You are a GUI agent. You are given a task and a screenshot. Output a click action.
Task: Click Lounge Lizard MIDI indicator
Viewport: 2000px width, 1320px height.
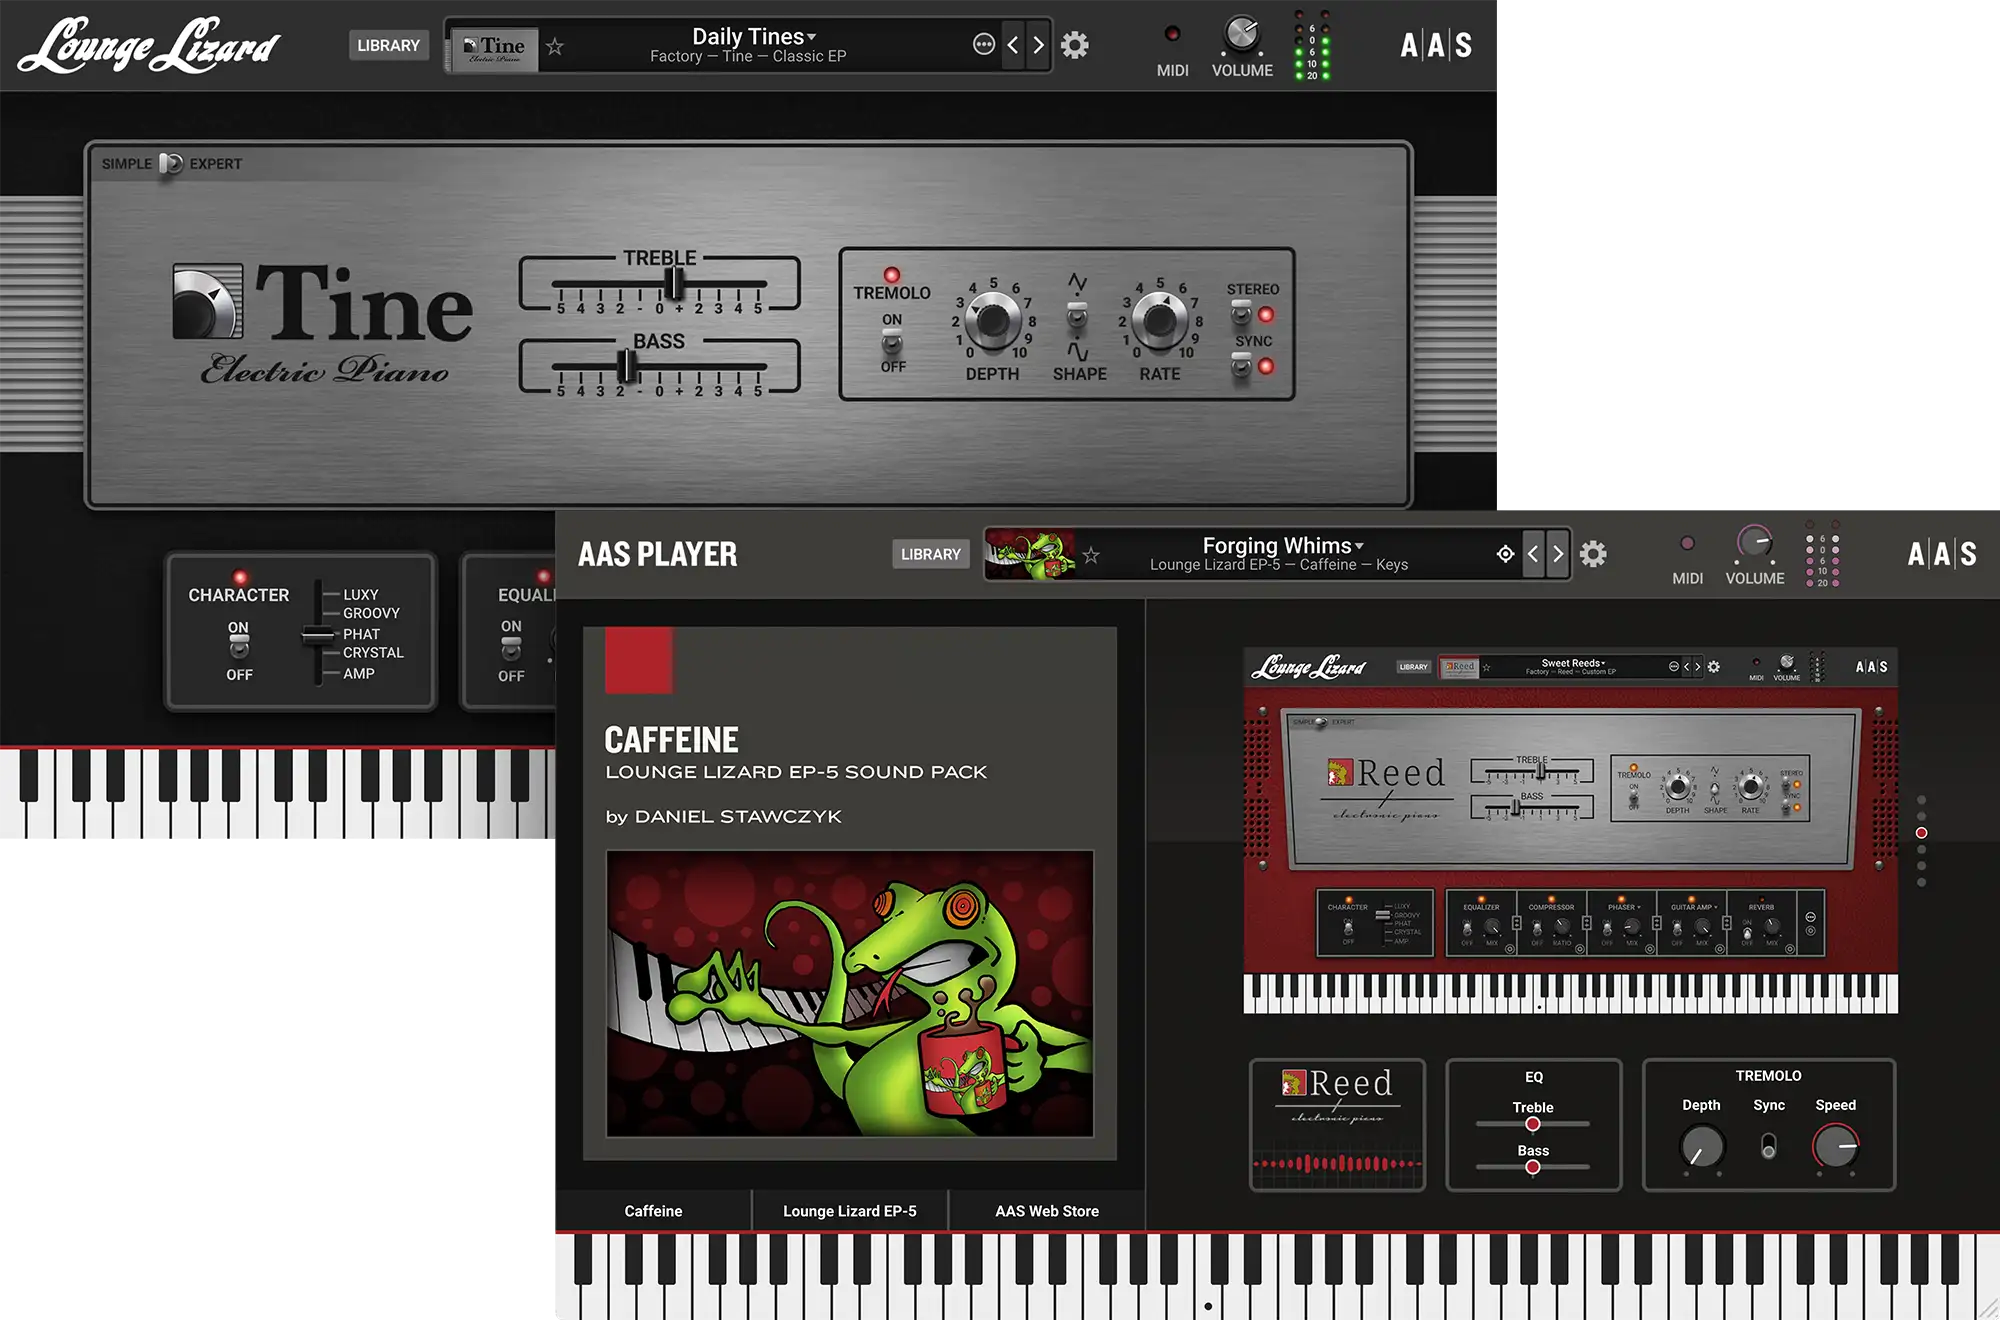(1172, 34)
